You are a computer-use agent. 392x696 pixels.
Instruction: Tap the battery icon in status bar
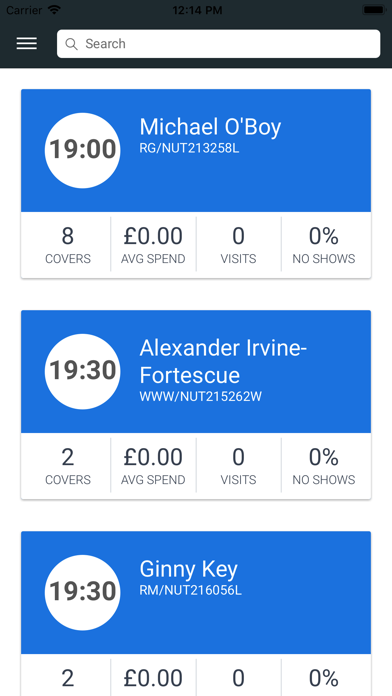[374, 10]
